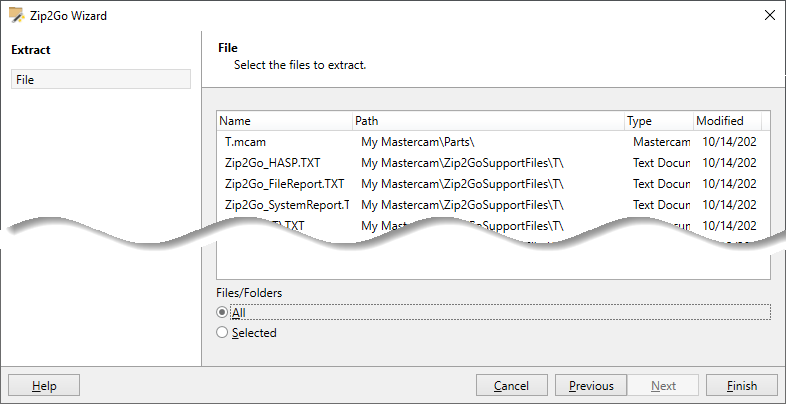Sort files by Type column header
The height and width of the screenshot is (405, 786).
(x=659, y=121)
